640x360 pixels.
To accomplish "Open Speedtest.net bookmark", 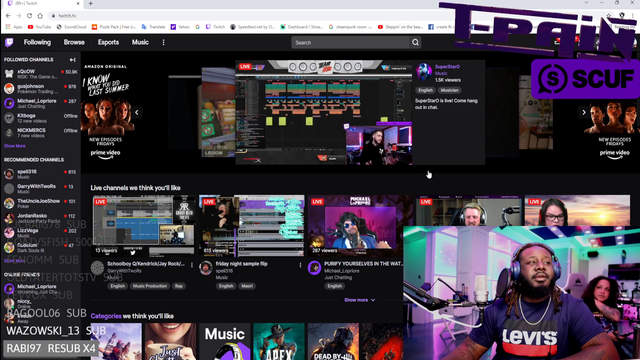I will click(x=252, y=27).
